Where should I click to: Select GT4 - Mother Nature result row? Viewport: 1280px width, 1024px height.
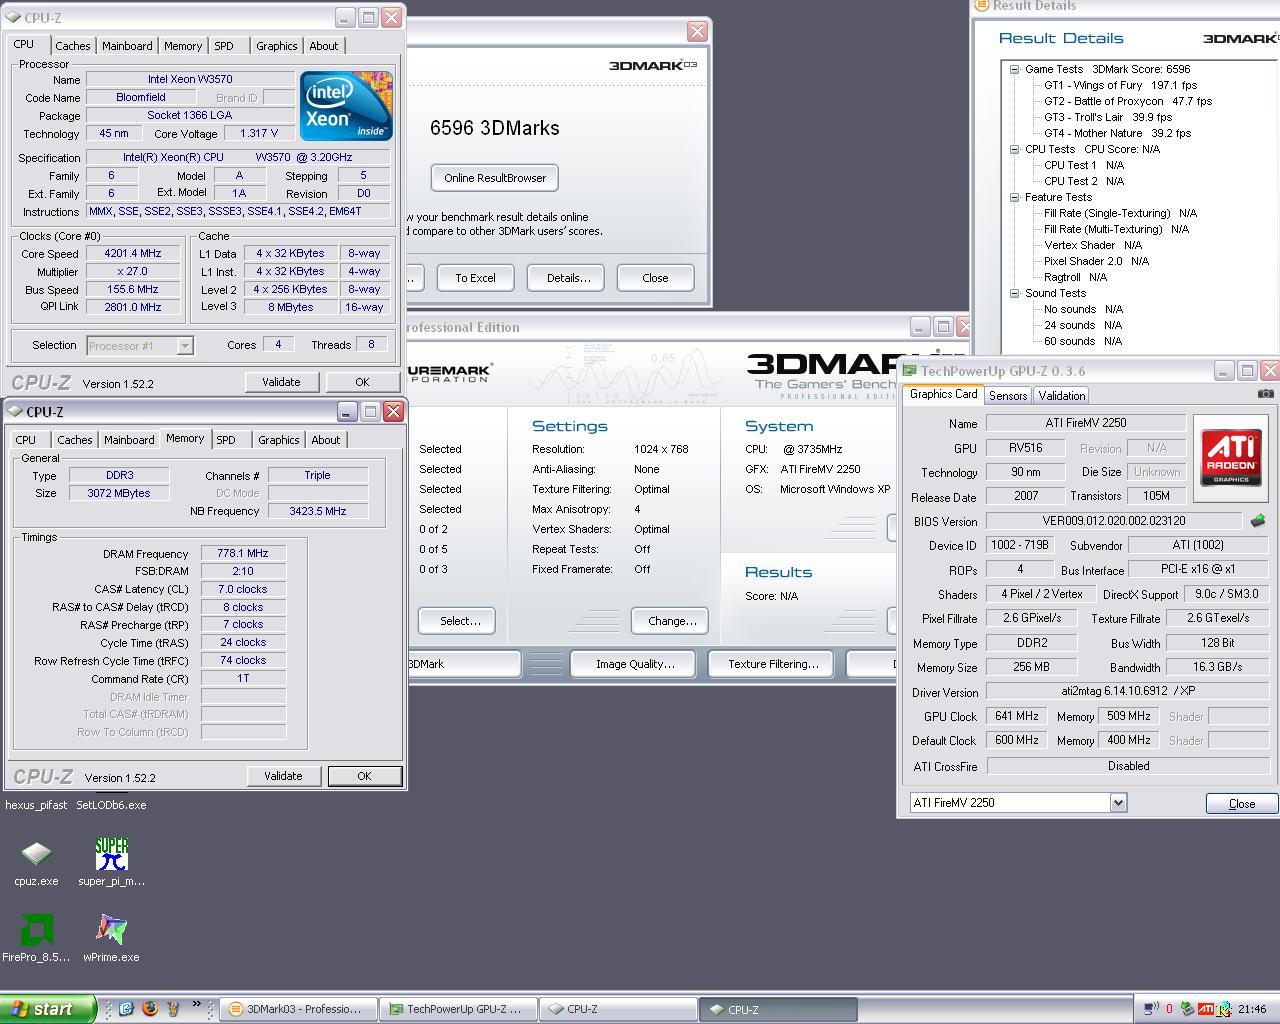click(1117, 133)
